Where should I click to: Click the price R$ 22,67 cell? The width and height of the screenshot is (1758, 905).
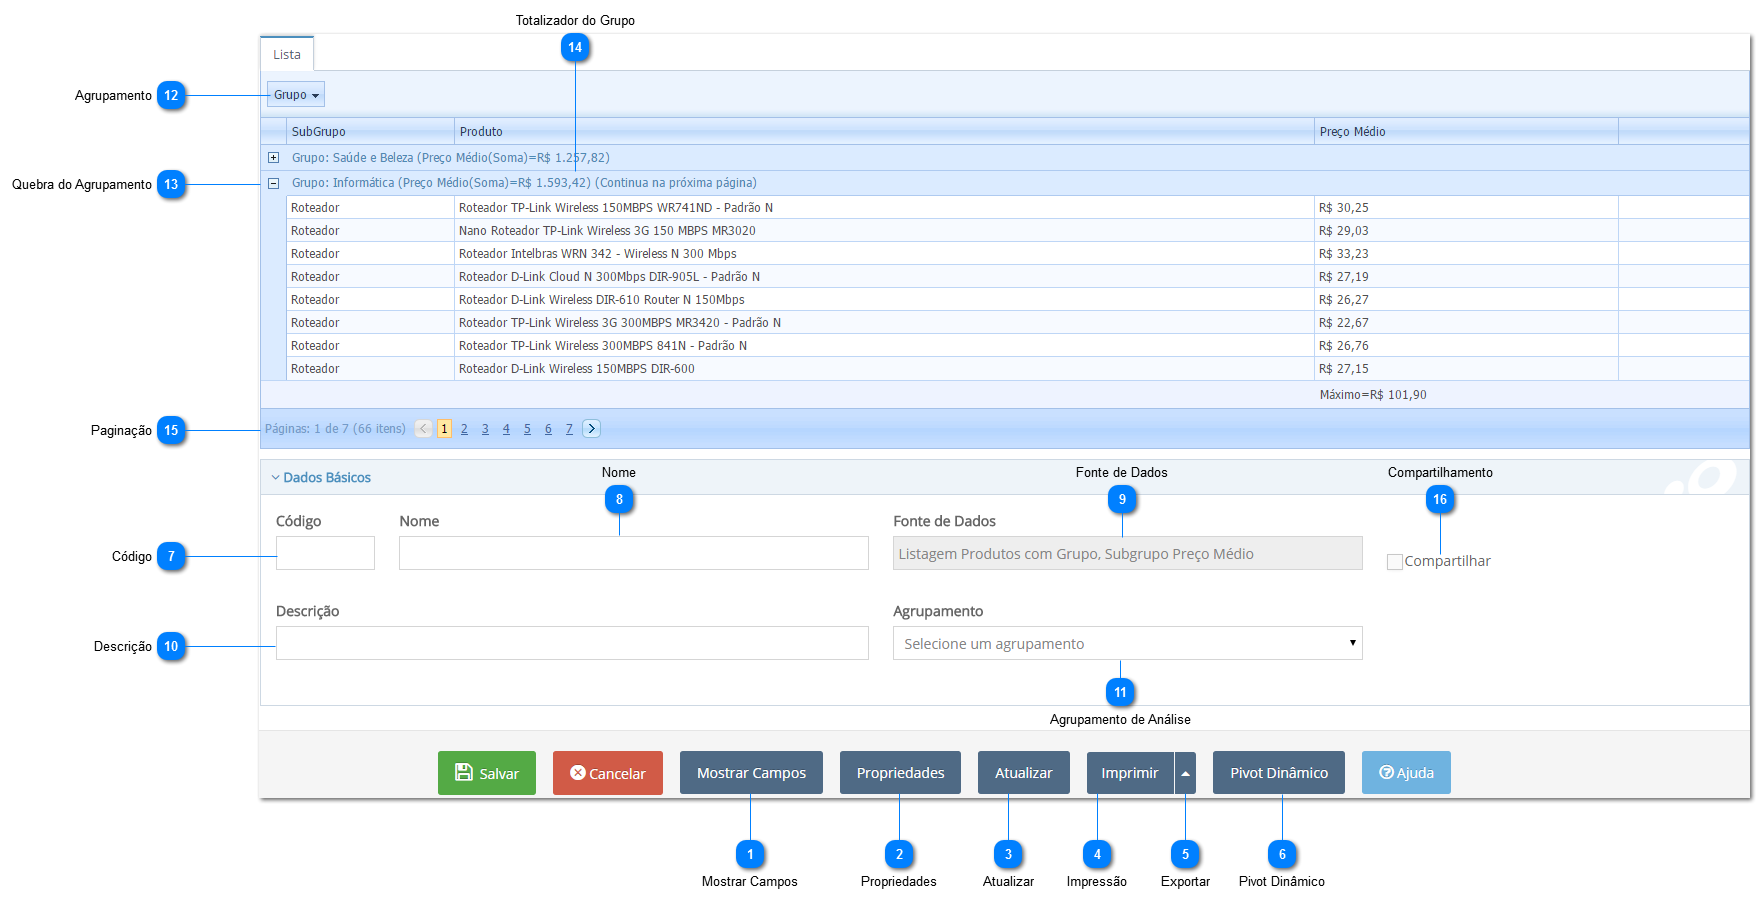pos(1466,323)
